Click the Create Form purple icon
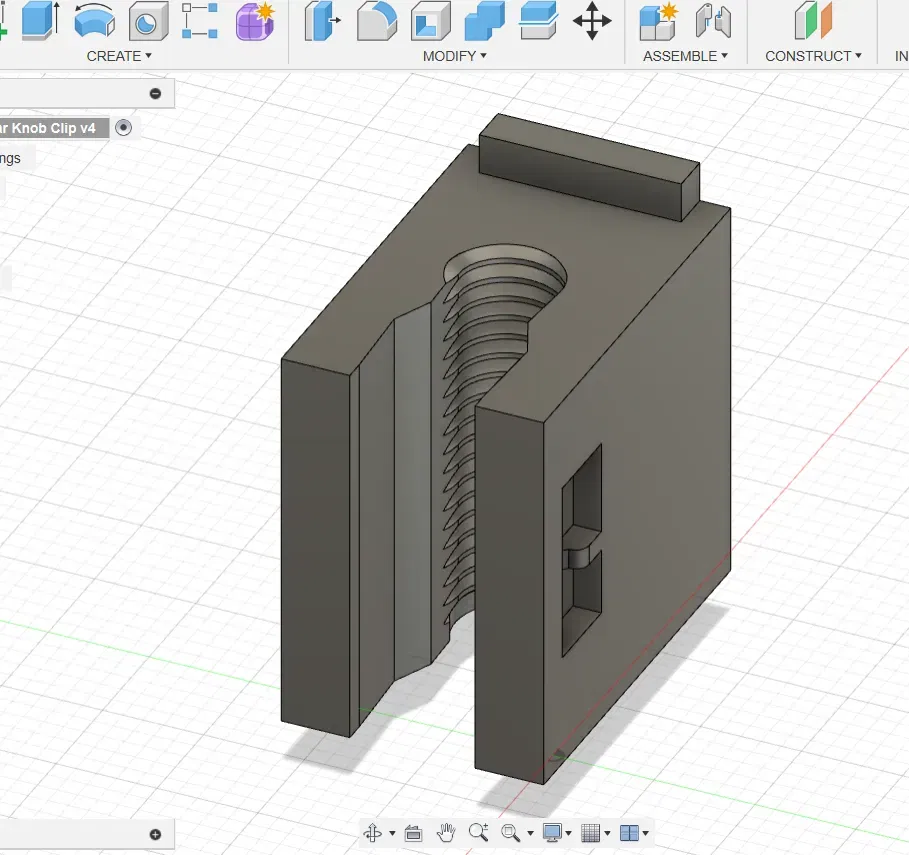This screenshot has height=855, width=909. pos(255,21)
